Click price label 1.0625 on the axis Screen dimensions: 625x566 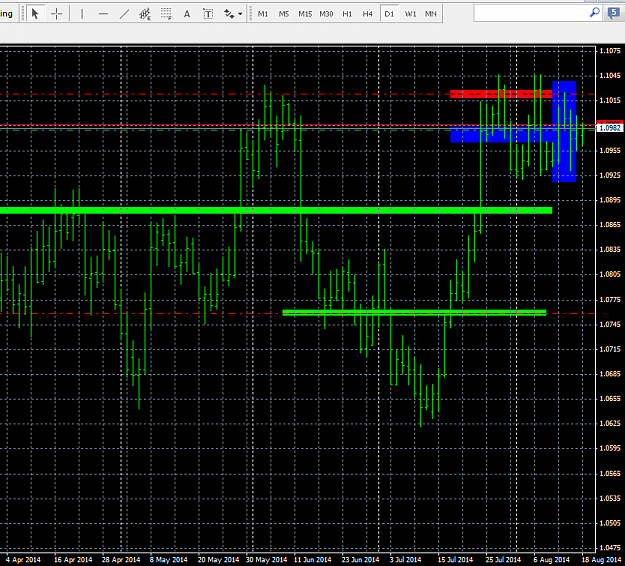coord(610,423)
